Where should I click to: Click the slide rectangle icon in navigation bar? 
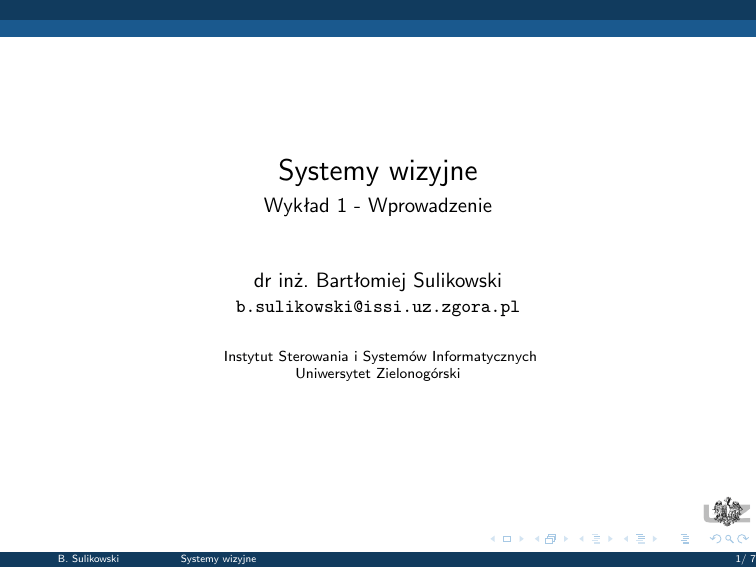point(506,540)
